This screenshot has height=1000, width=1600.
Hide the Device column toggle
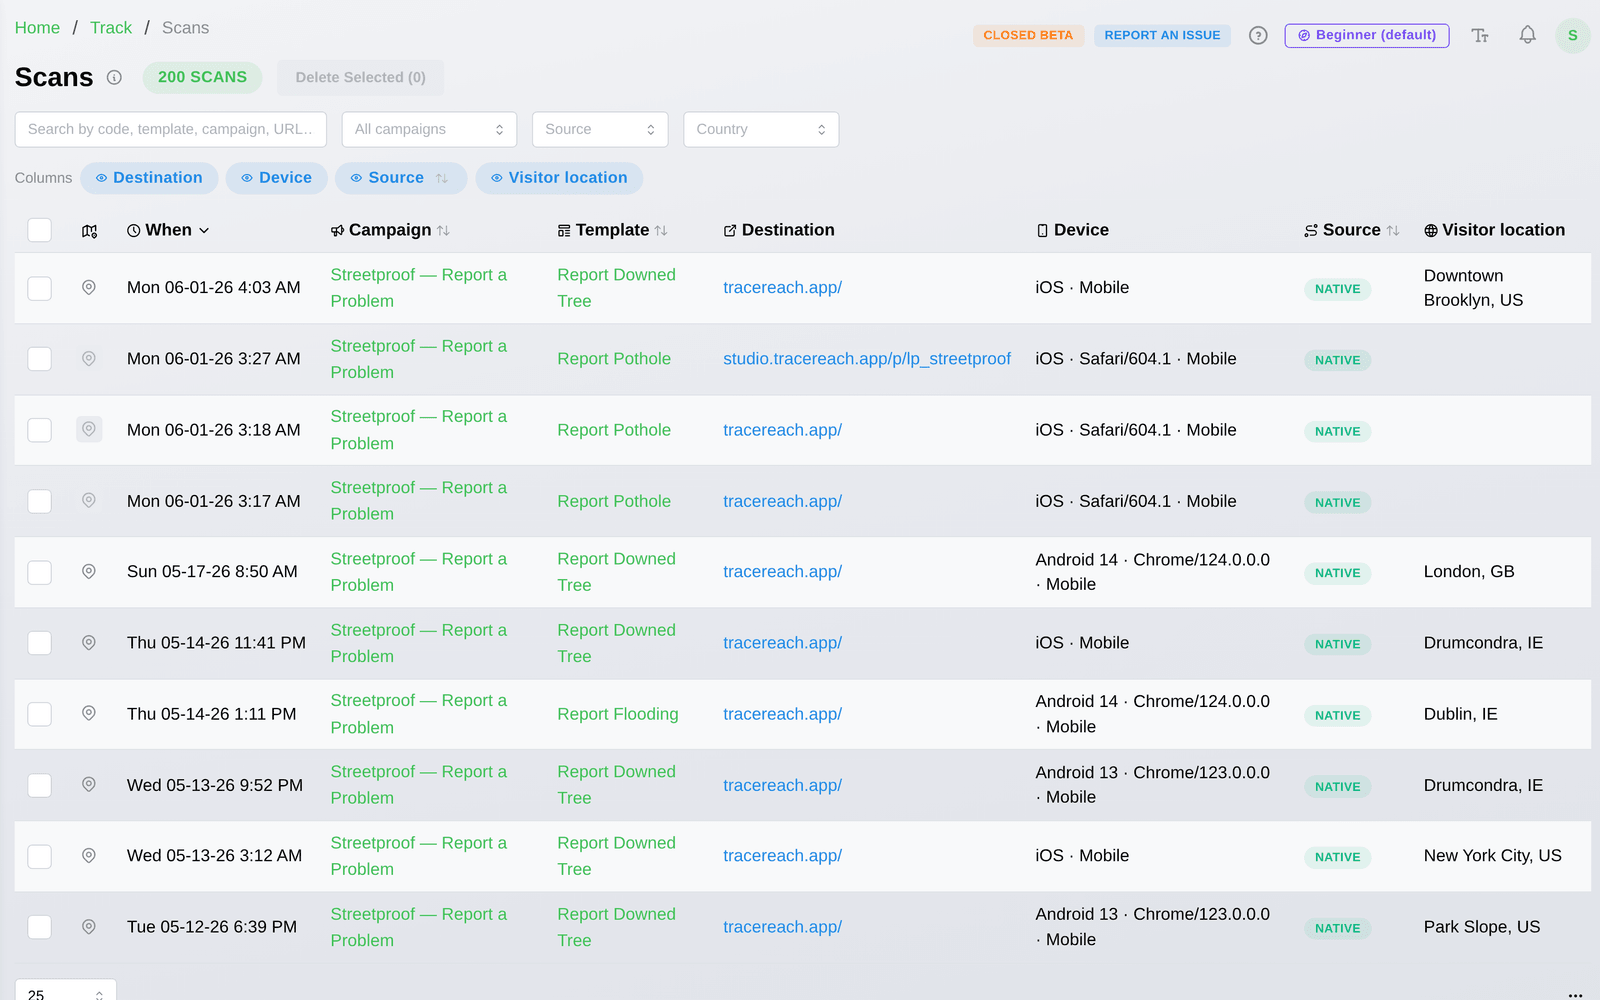tap(277, 178)
